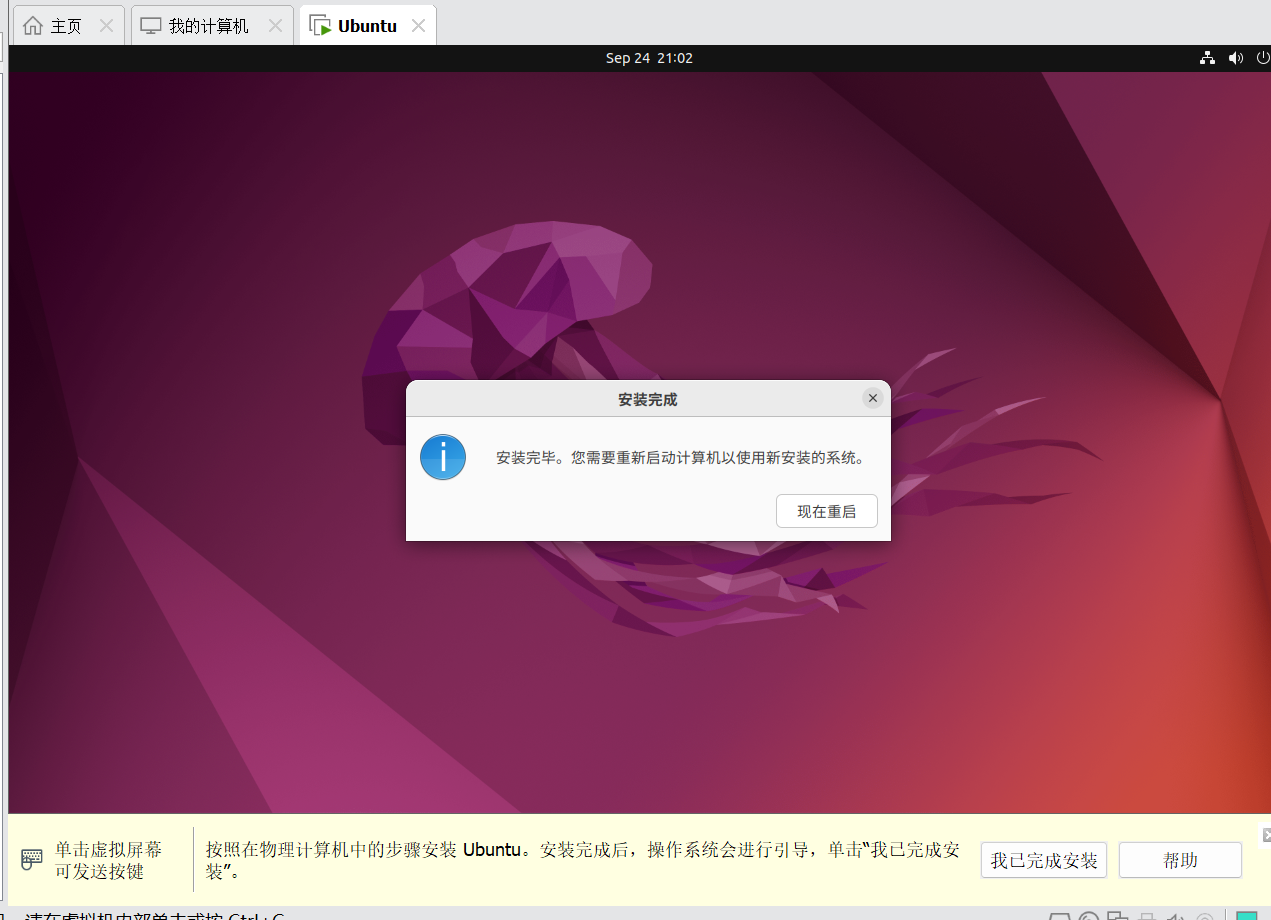Viewport: 1271px width, 920px height.
Task: Open the power icon in Ubuntu top bar
Action: pos(1263,58)
